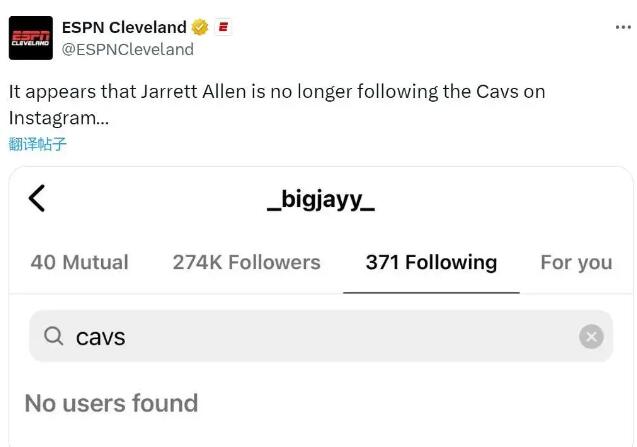Click the _bigjayy_ username title
This screenshot has height=447, width=637.
coord(321,199)
